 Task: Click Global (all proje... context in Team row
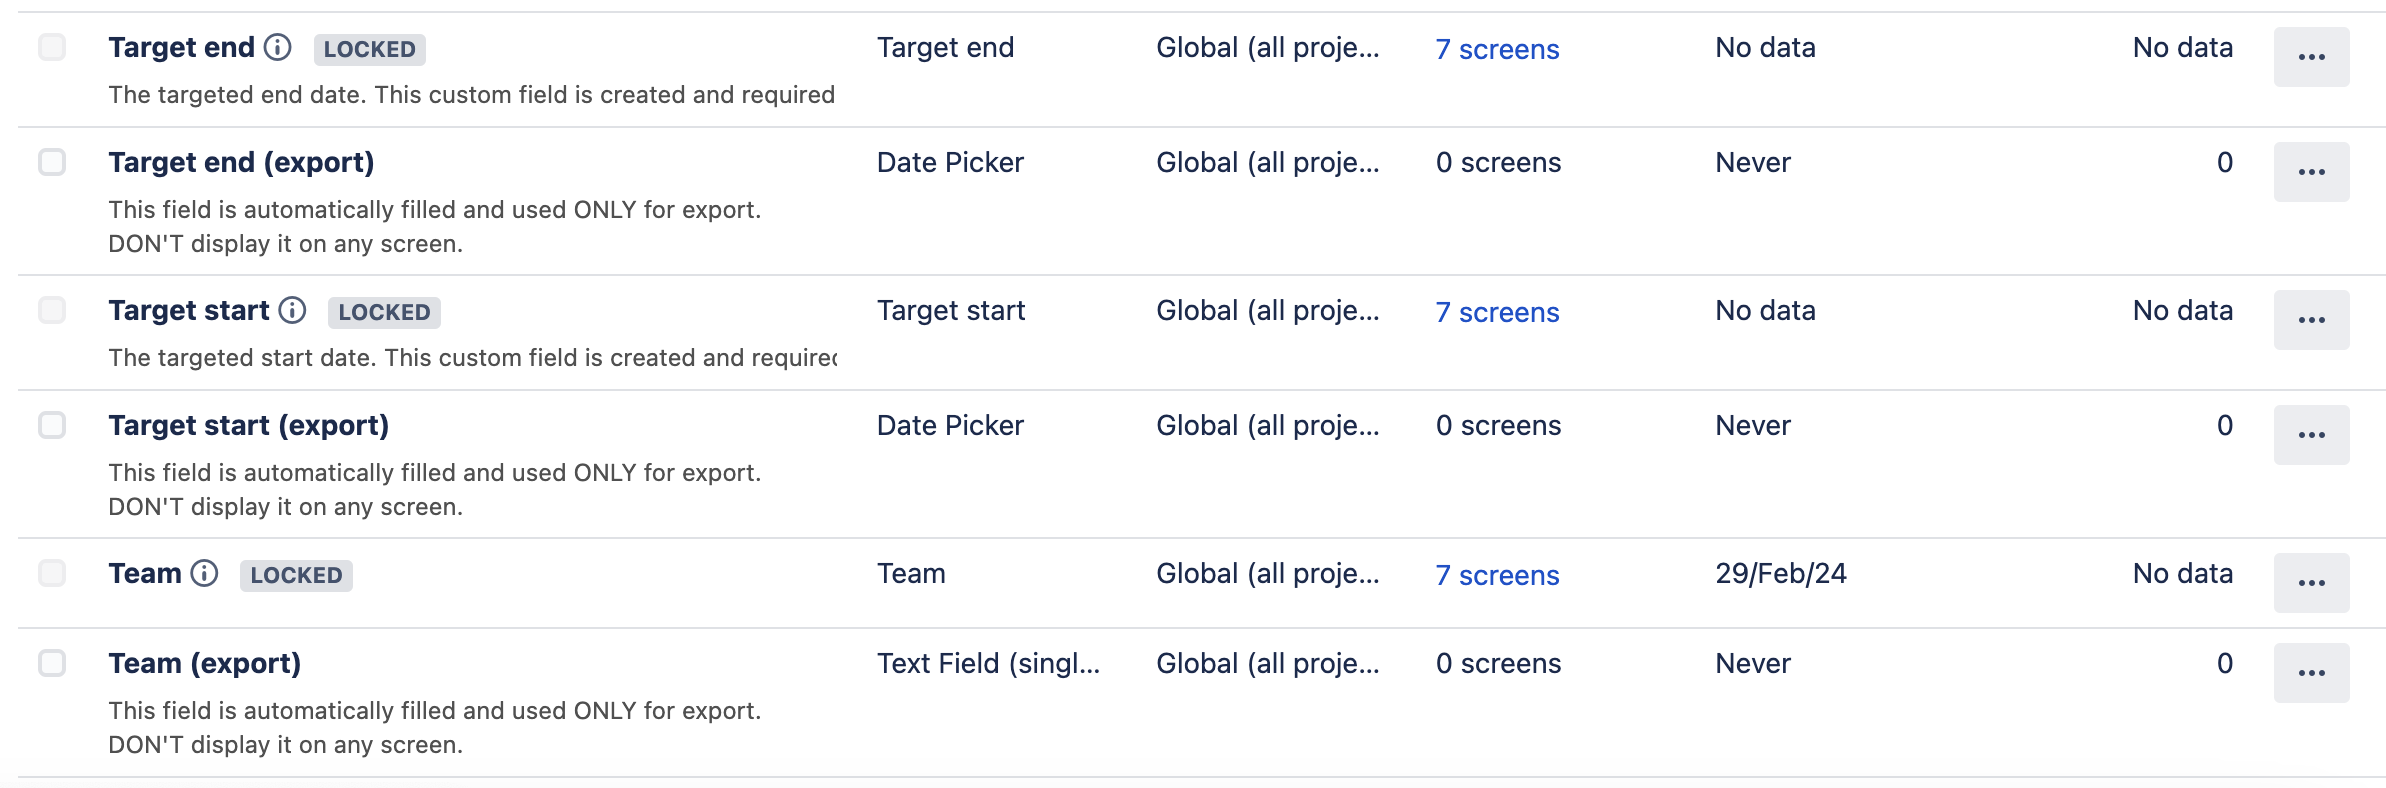click(1268, 573)
